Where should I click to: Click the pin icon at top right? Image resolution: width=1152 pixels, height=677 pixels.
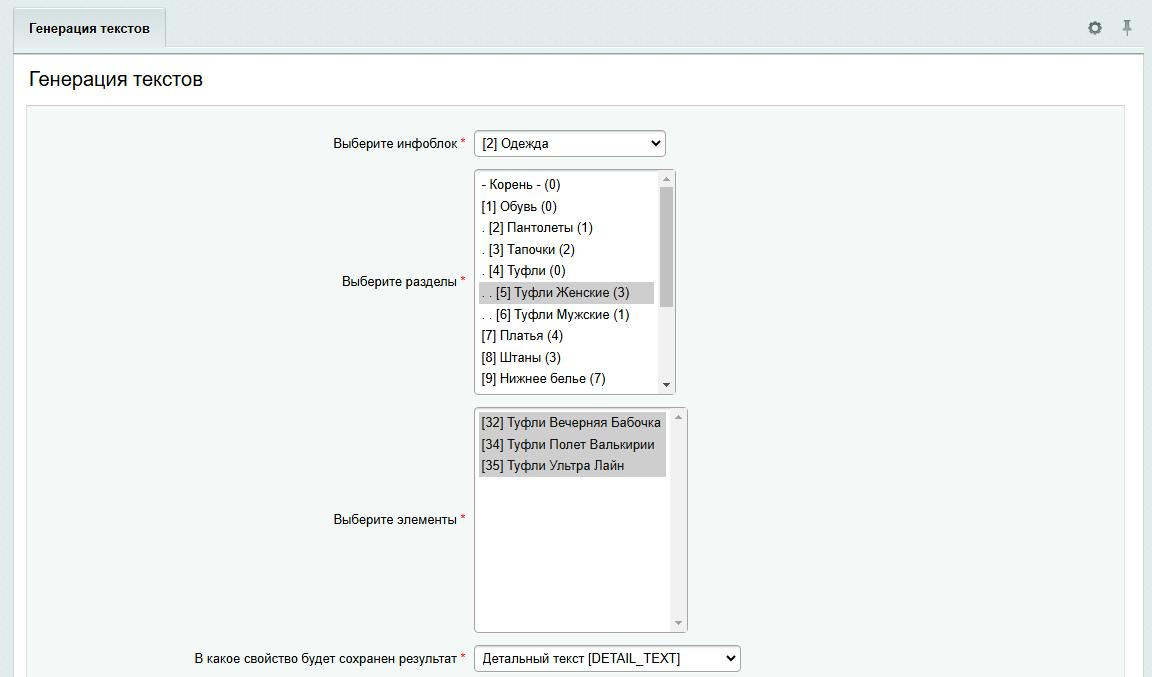[x=1127, y=28]
